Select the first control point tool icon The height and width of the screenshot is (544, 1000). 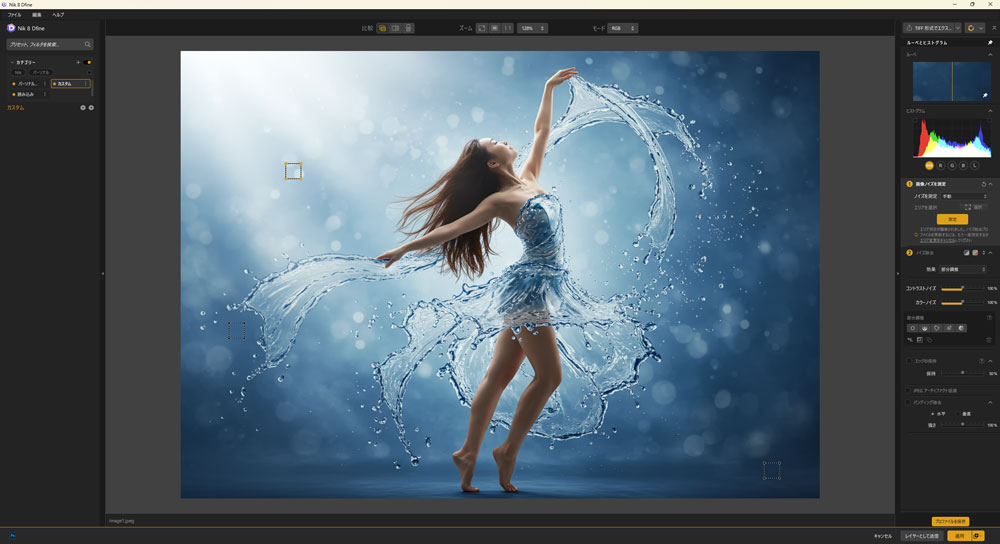(x=913, y=328)
